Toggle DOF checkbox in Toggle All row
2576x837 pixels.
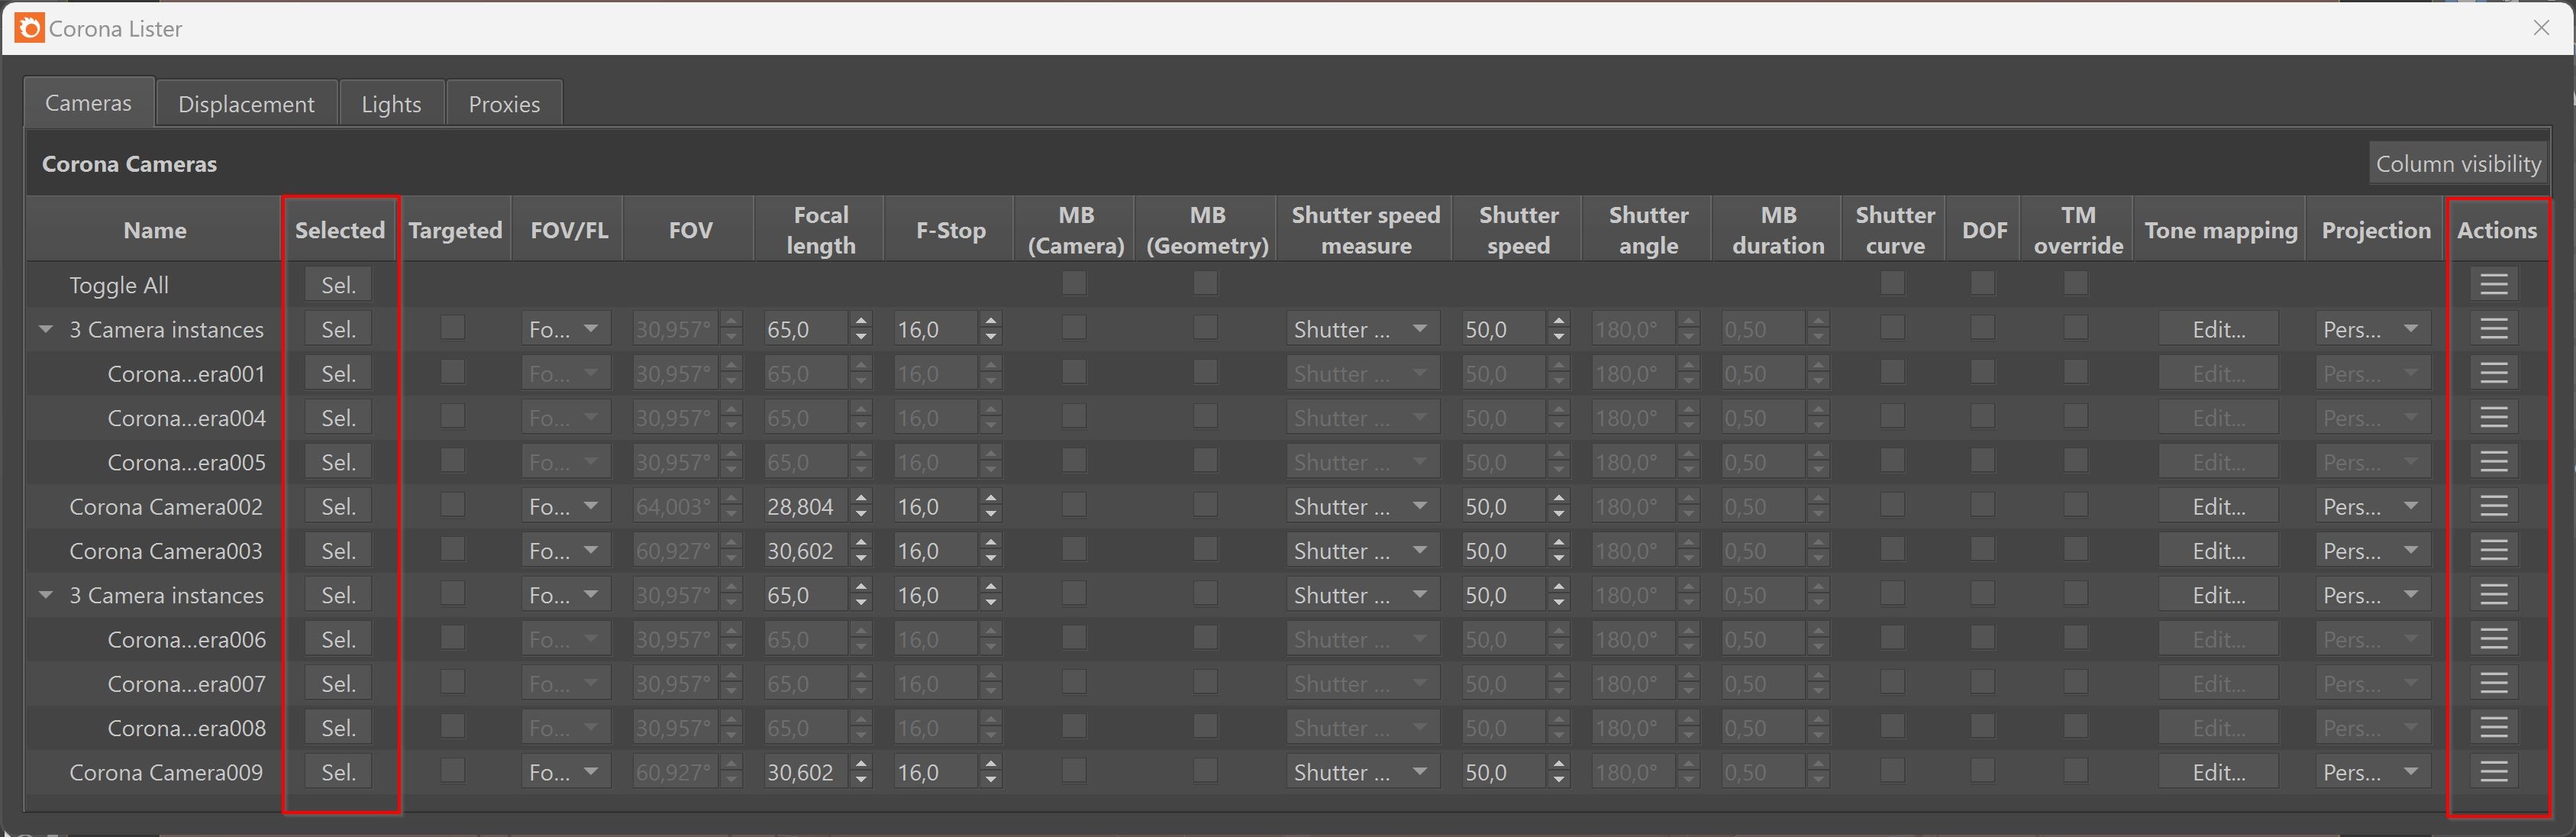click(1982, 283)
